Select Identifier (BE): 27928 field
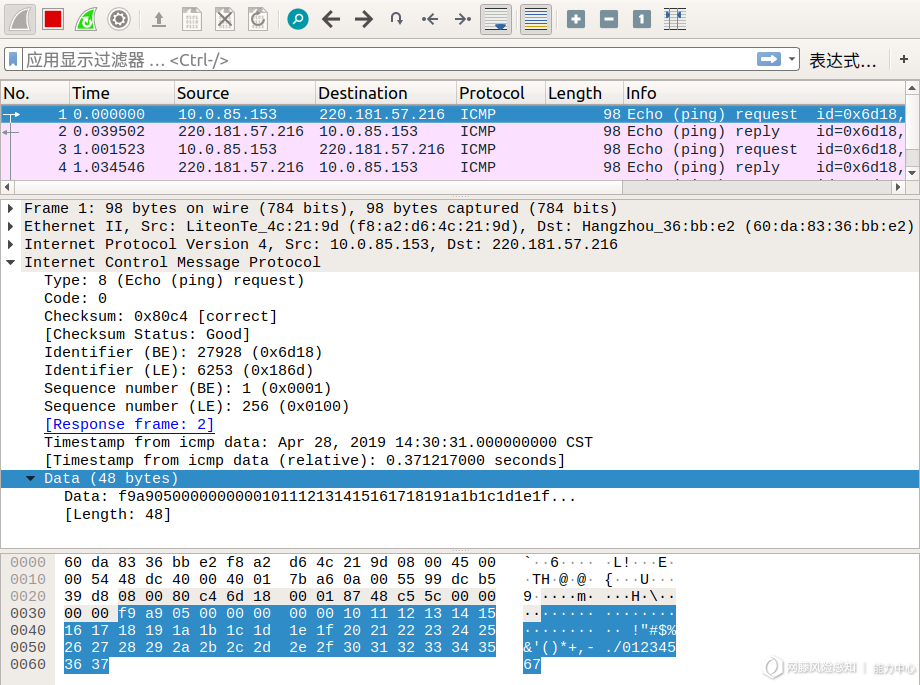920x685 pixels. tap(183, 352)
